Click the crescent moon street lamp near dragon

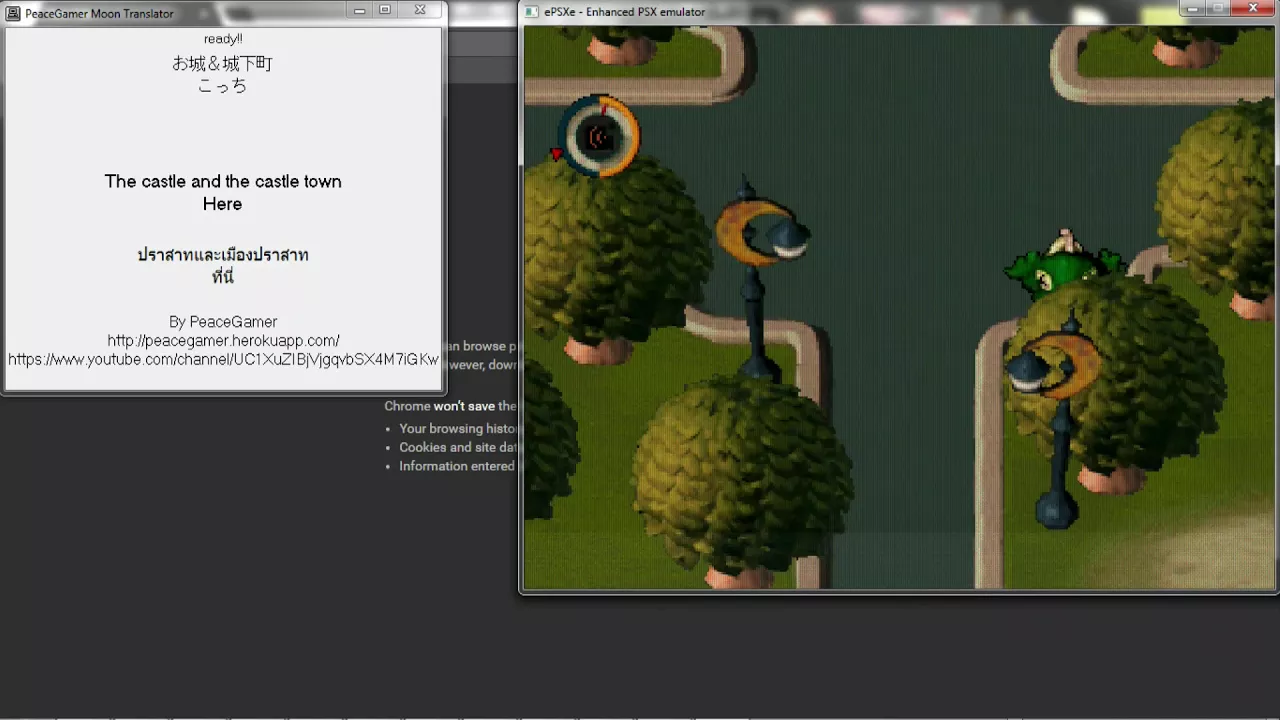click(x=1055, y=420)
